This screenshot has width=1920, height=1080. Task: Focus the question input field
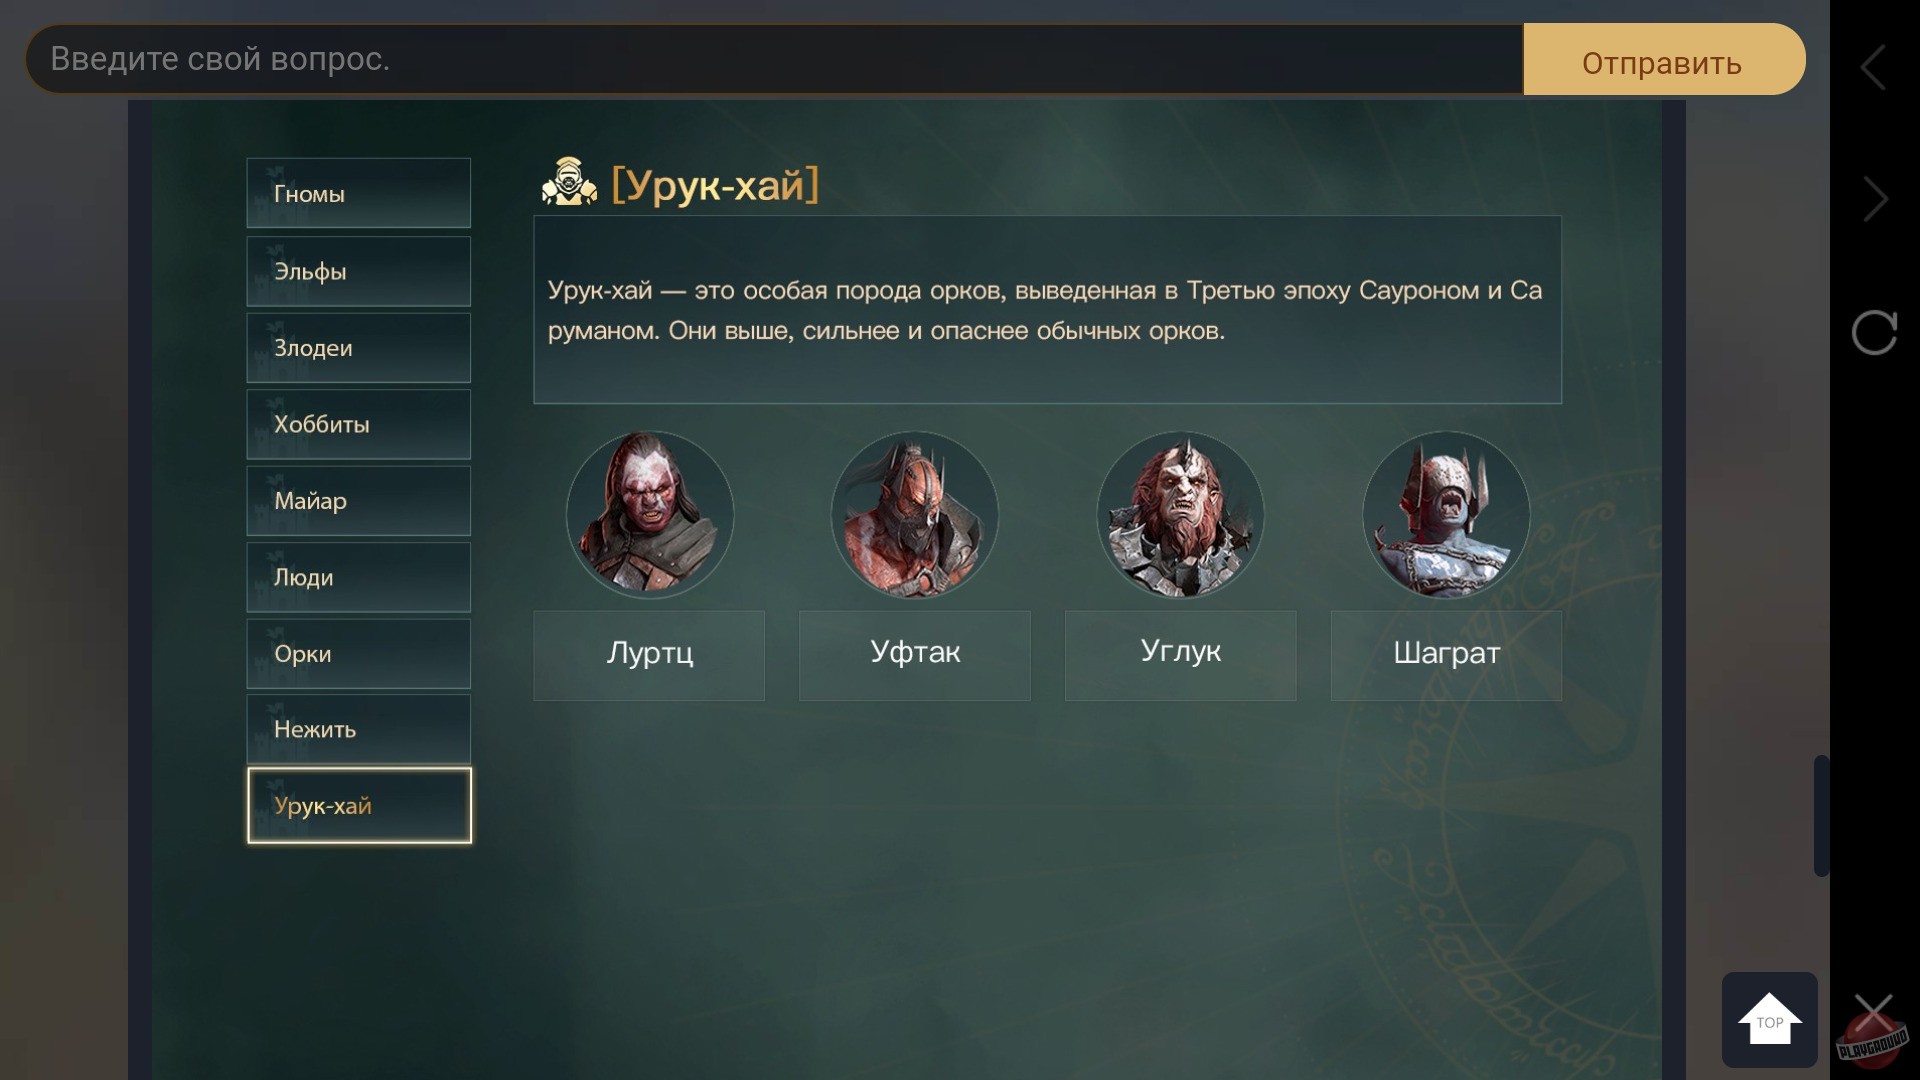(x=774, y=59)
